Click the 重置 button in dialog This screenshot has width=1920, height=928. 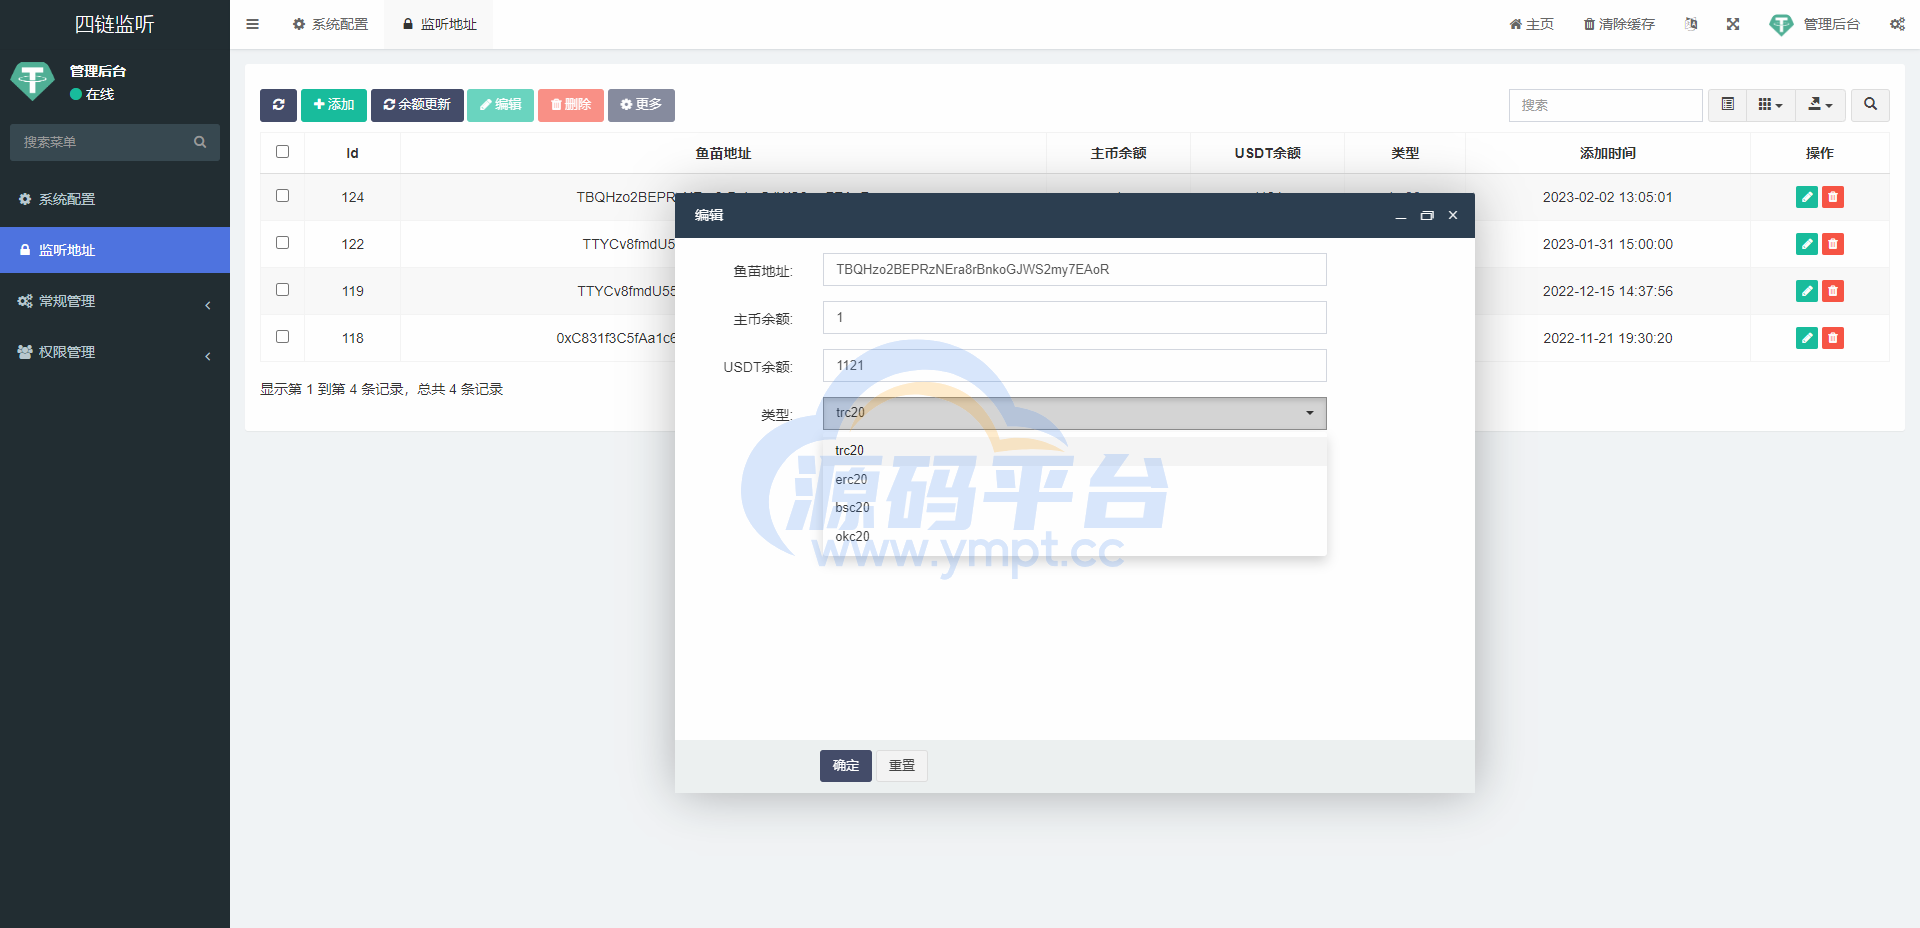tap(902, 766)
